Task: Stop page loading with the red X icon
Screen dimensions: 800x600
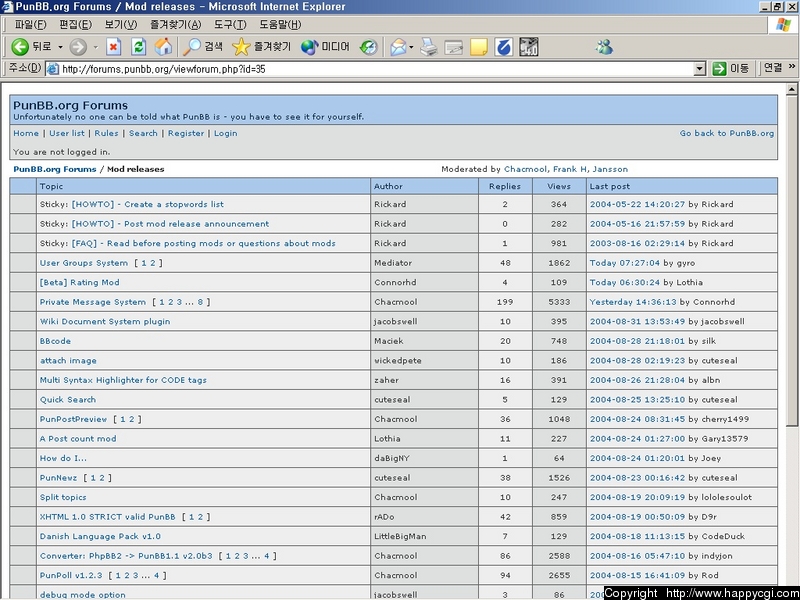Action: [x=113, y=47]
